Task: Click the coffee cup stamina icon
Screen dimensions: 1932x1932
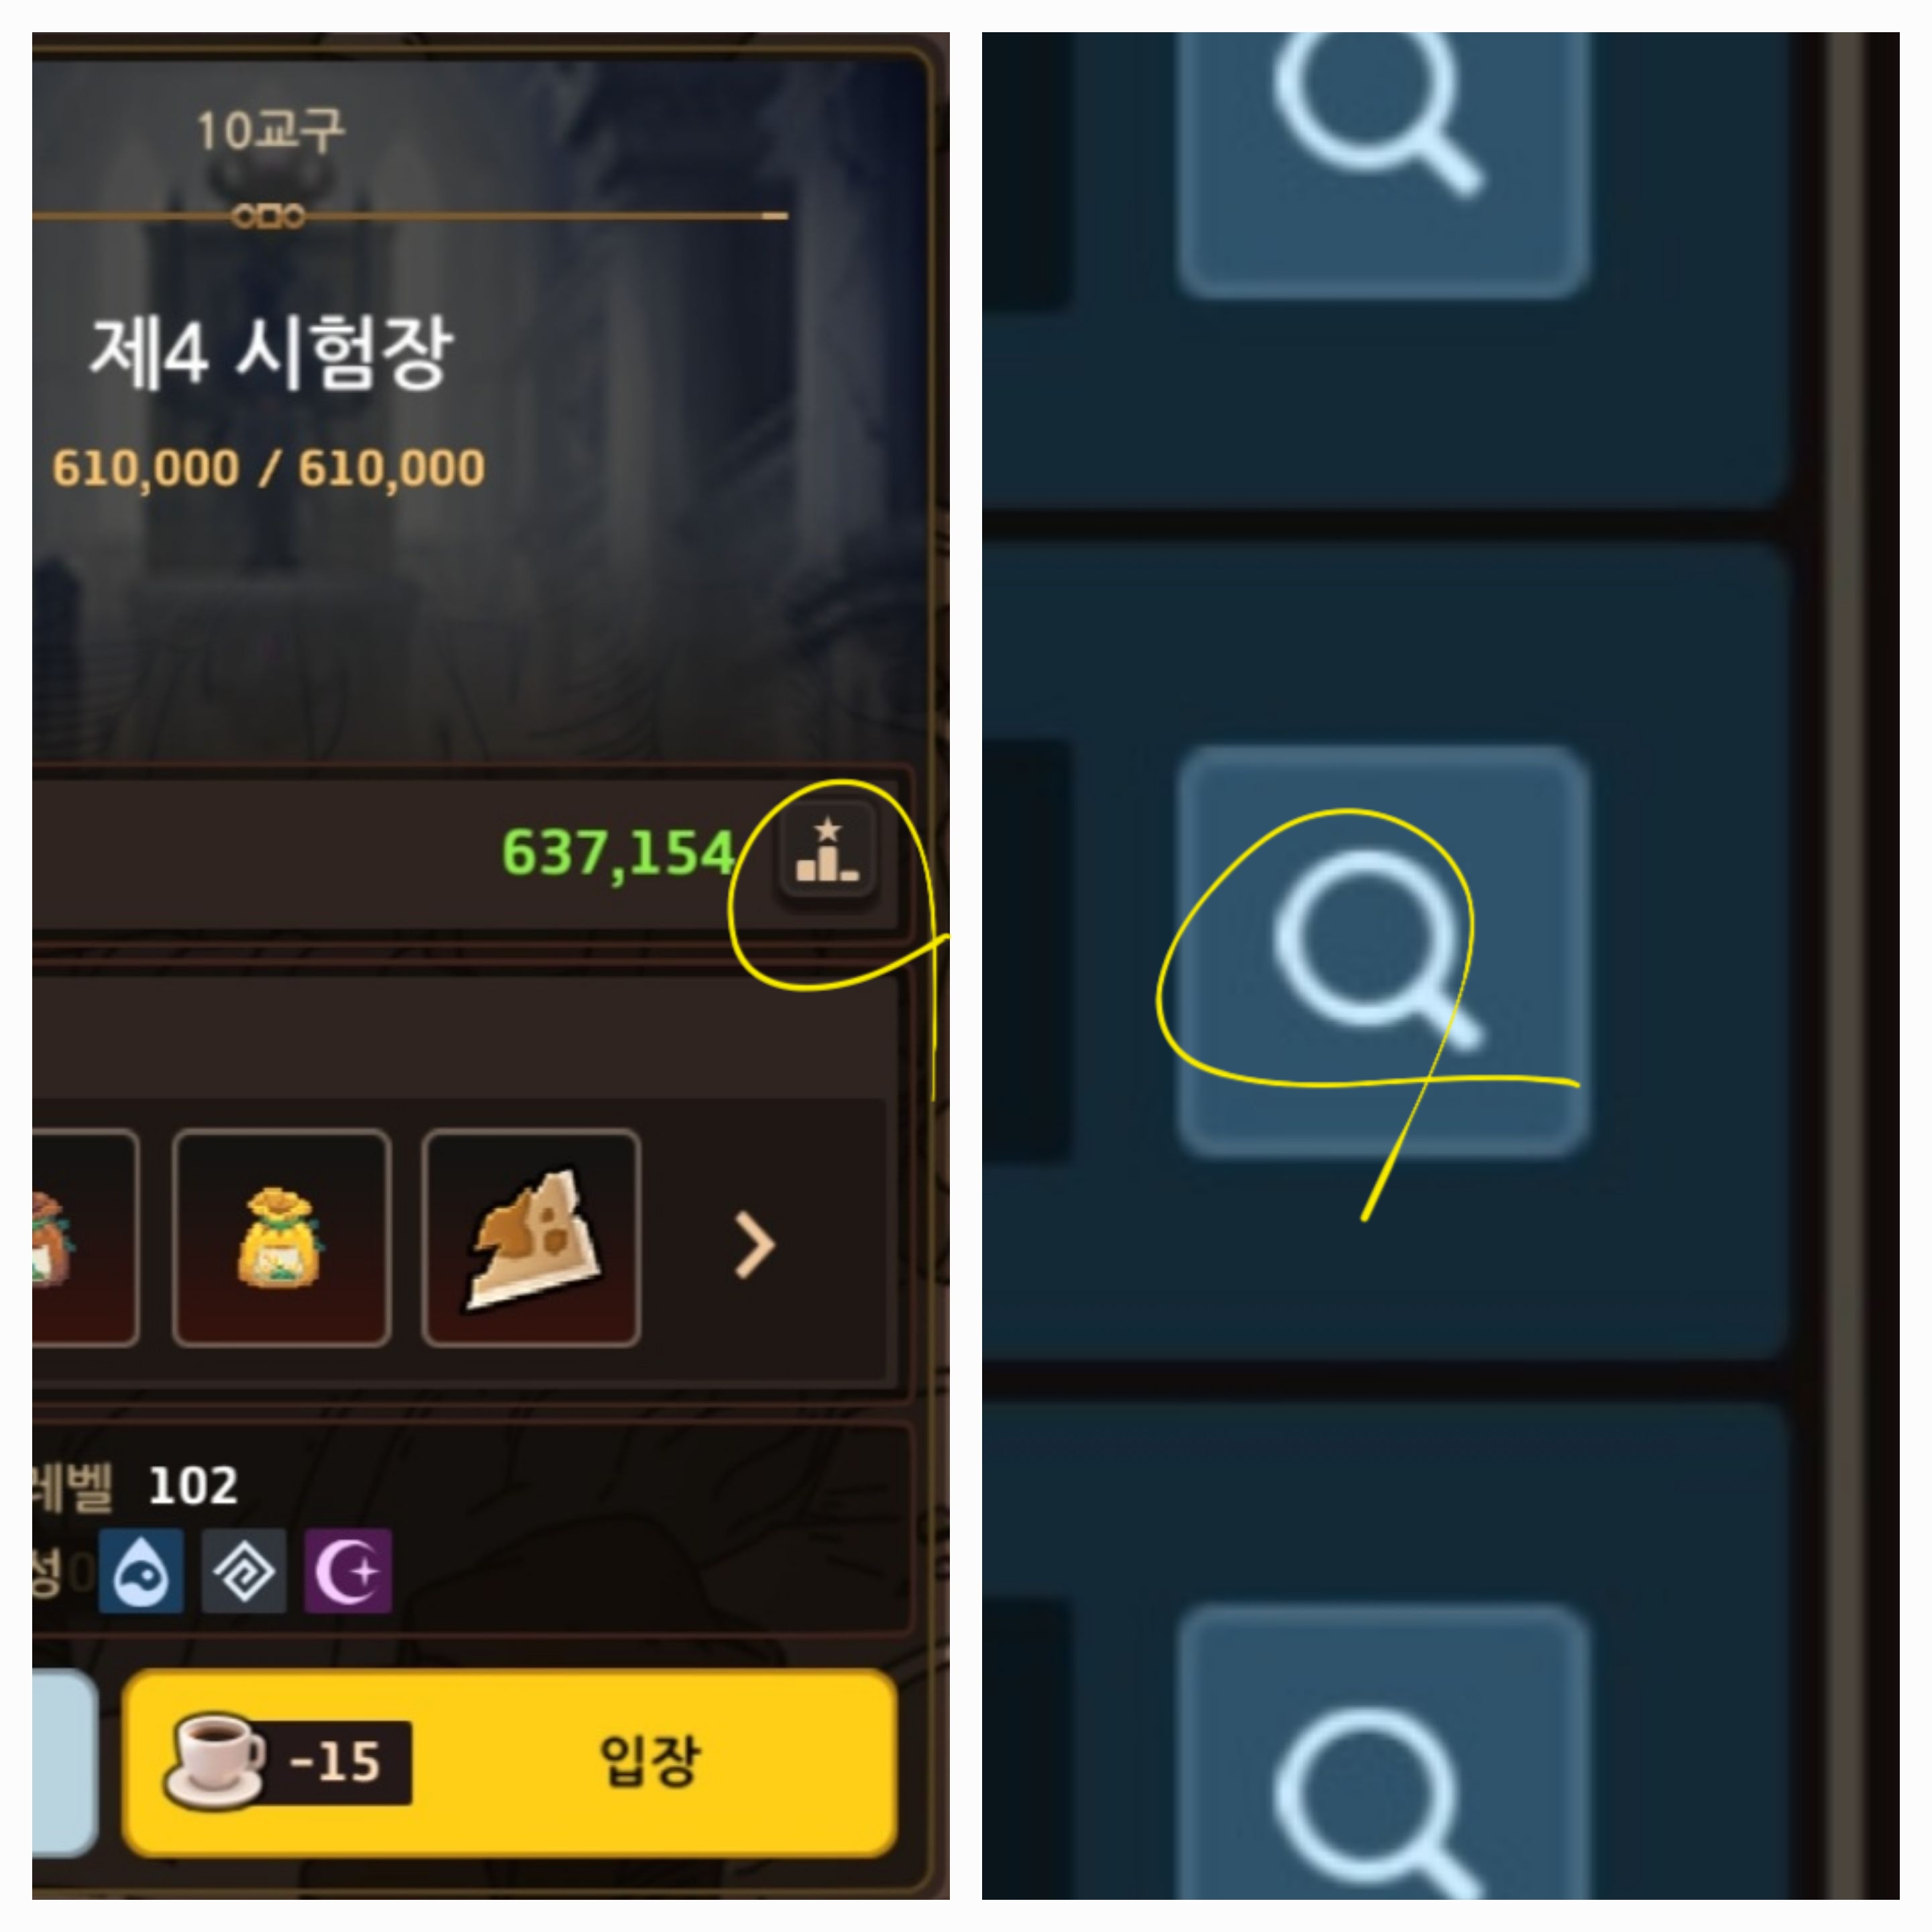Action: [215, 1761]
